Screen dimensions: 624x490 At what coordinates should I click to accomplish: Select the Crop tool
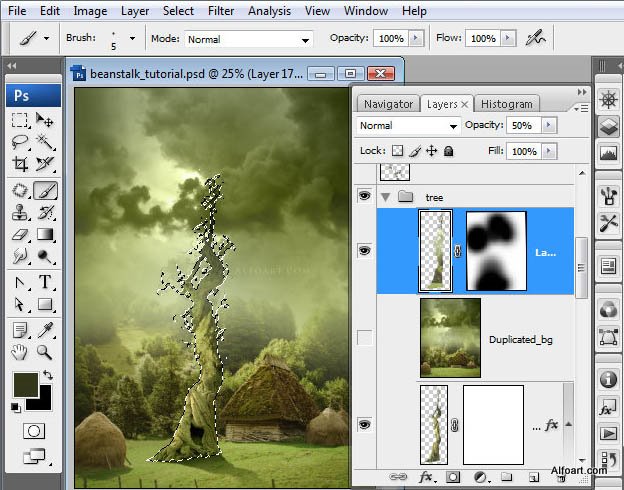point(20,166)
